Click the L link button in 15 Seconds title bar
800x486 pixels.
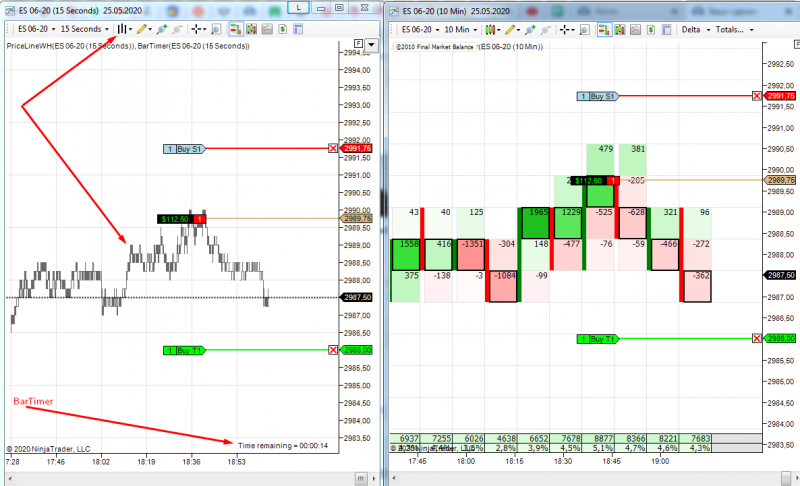pyautogui.click(x=298, y=7)
